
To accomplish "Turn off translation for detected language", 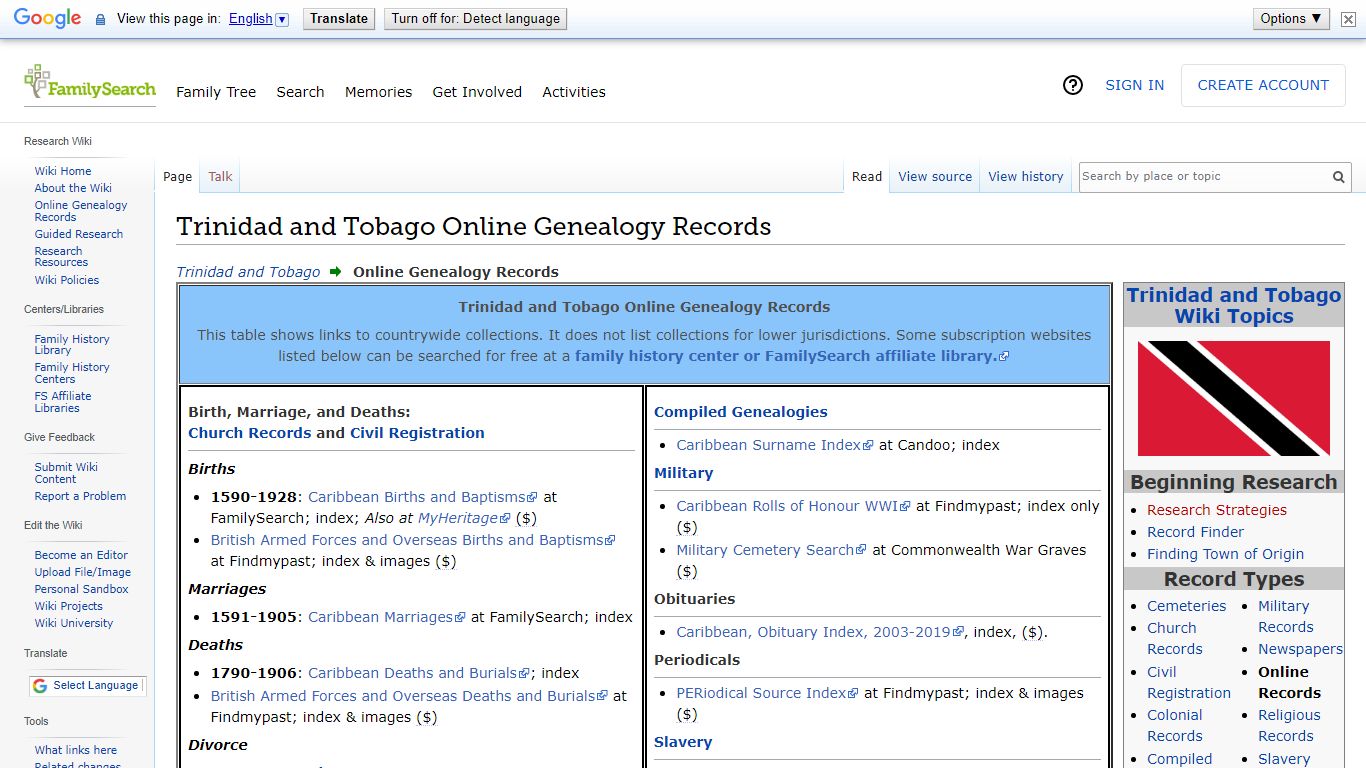I will [475, 19].
